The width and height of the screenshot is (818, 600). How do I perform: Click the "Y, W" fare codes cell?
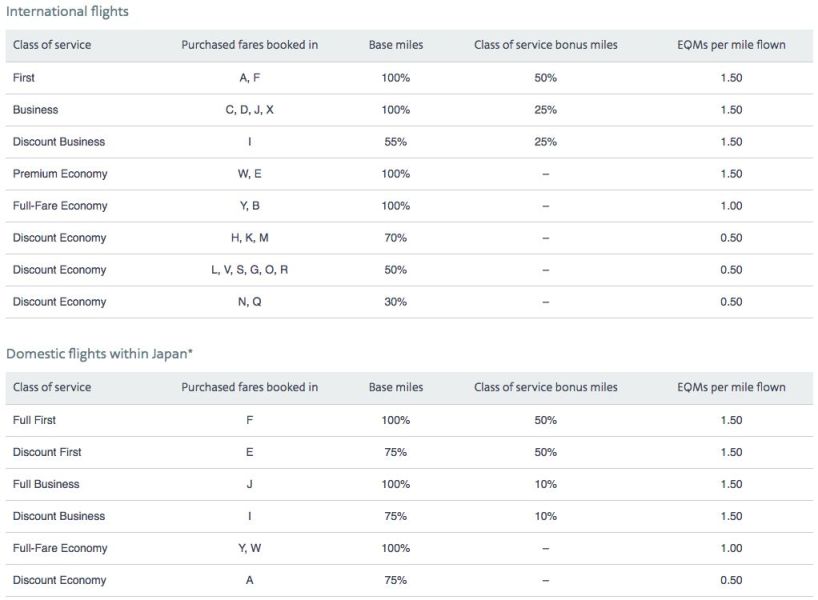(x=249, y=548)
